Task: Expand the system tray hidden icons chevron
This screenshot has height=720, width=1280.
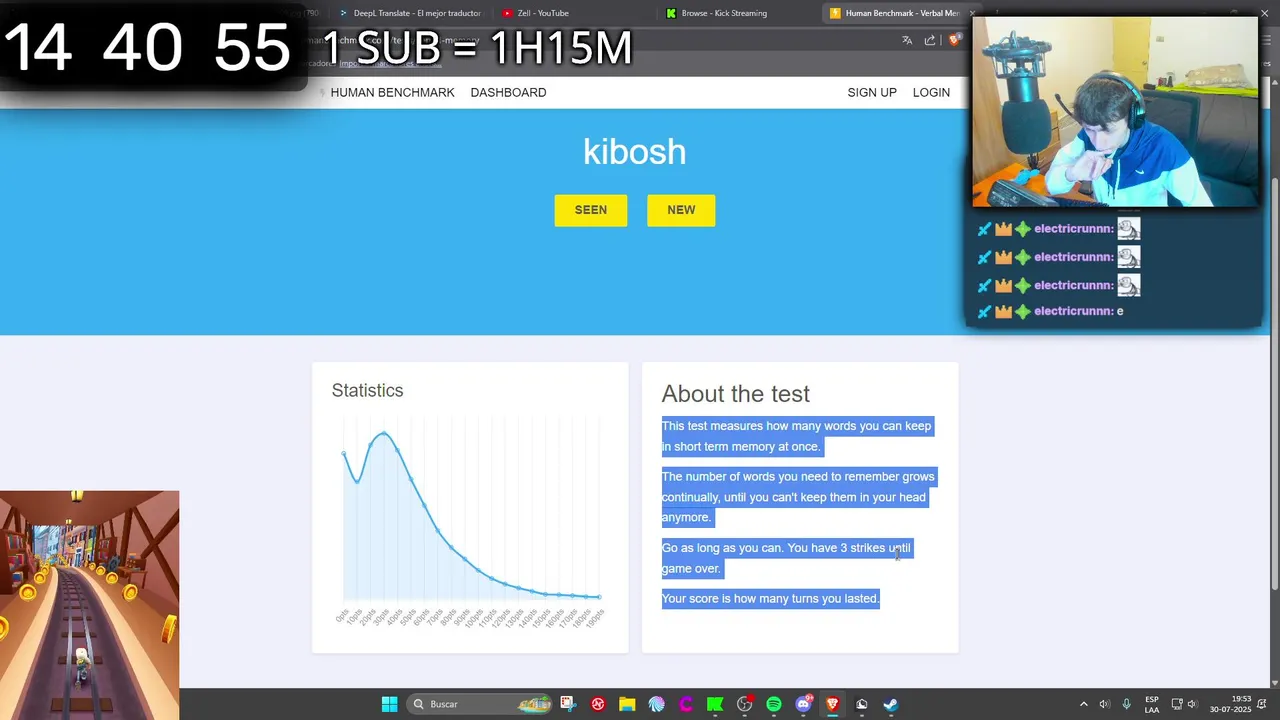Action: (x=1083, y=704)
